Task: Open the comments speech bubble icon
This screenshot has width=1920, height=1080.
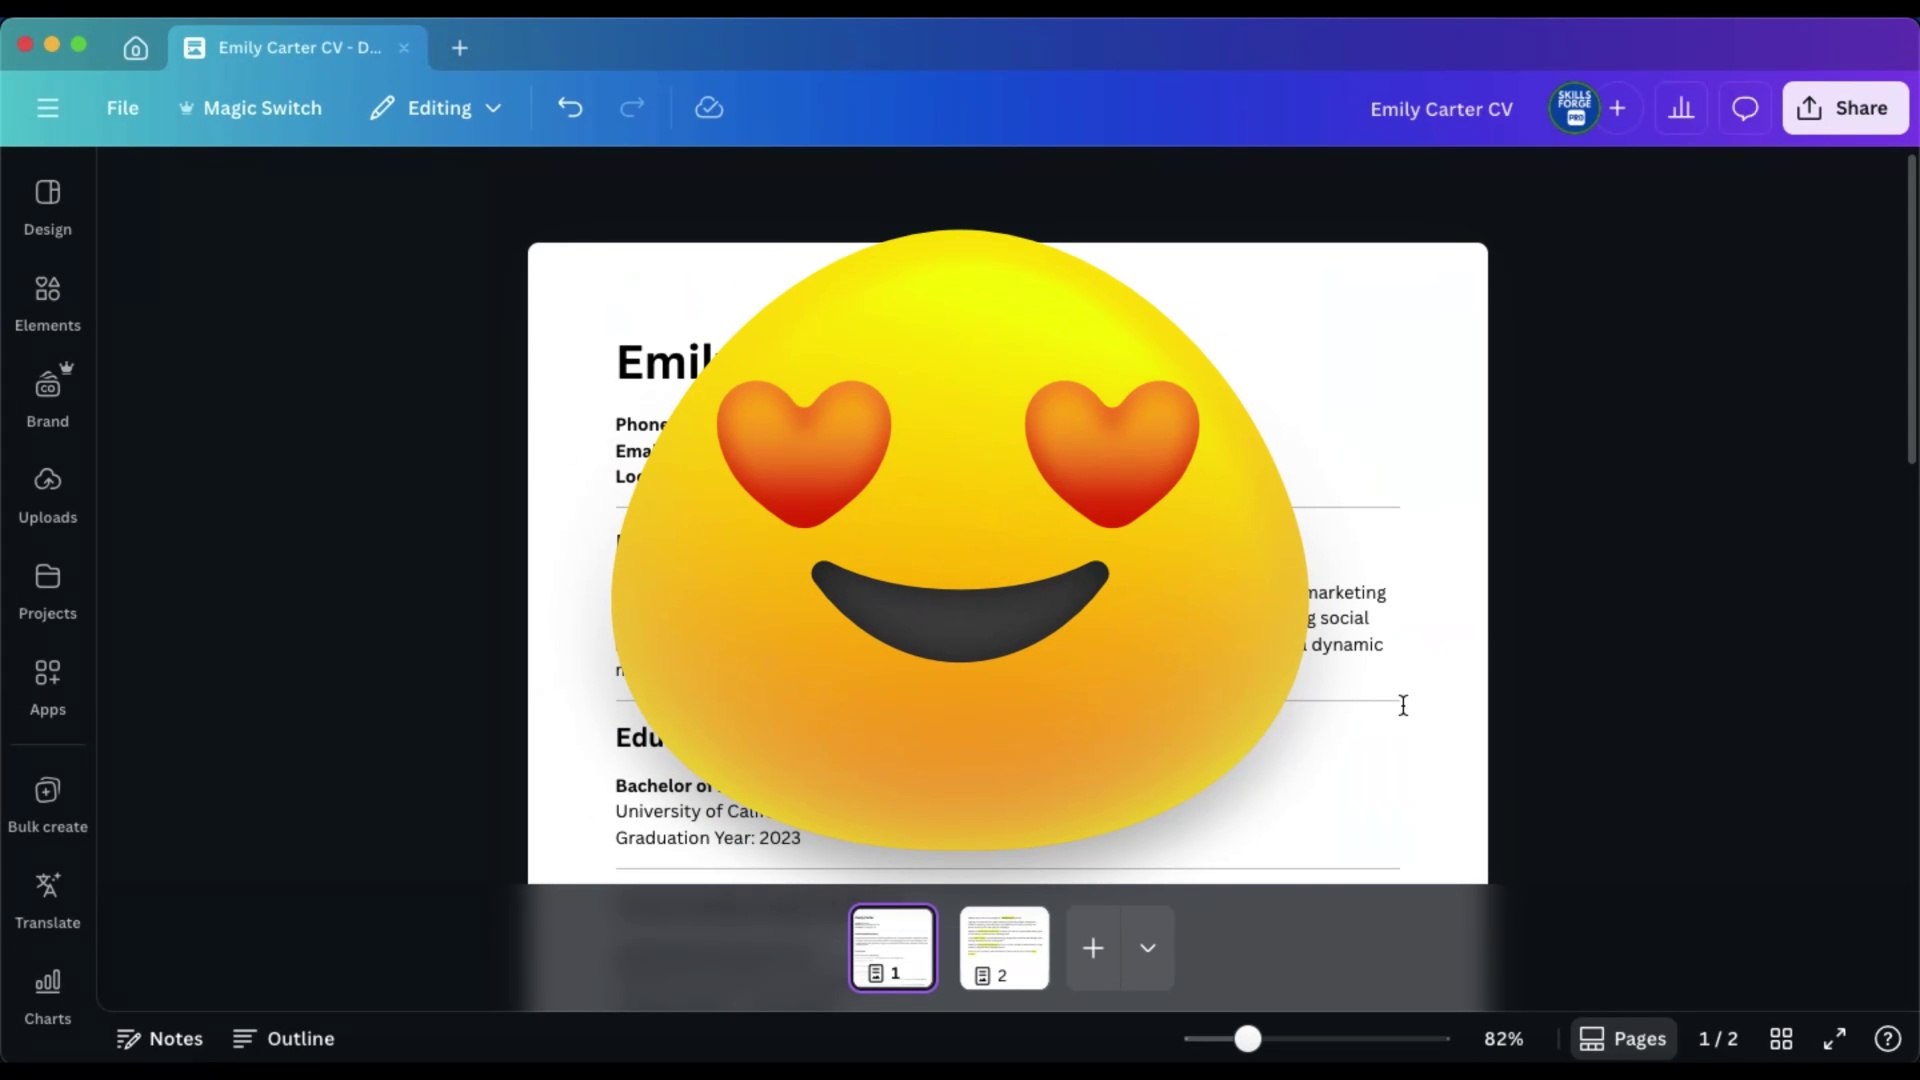Action: coord(1745,108)
